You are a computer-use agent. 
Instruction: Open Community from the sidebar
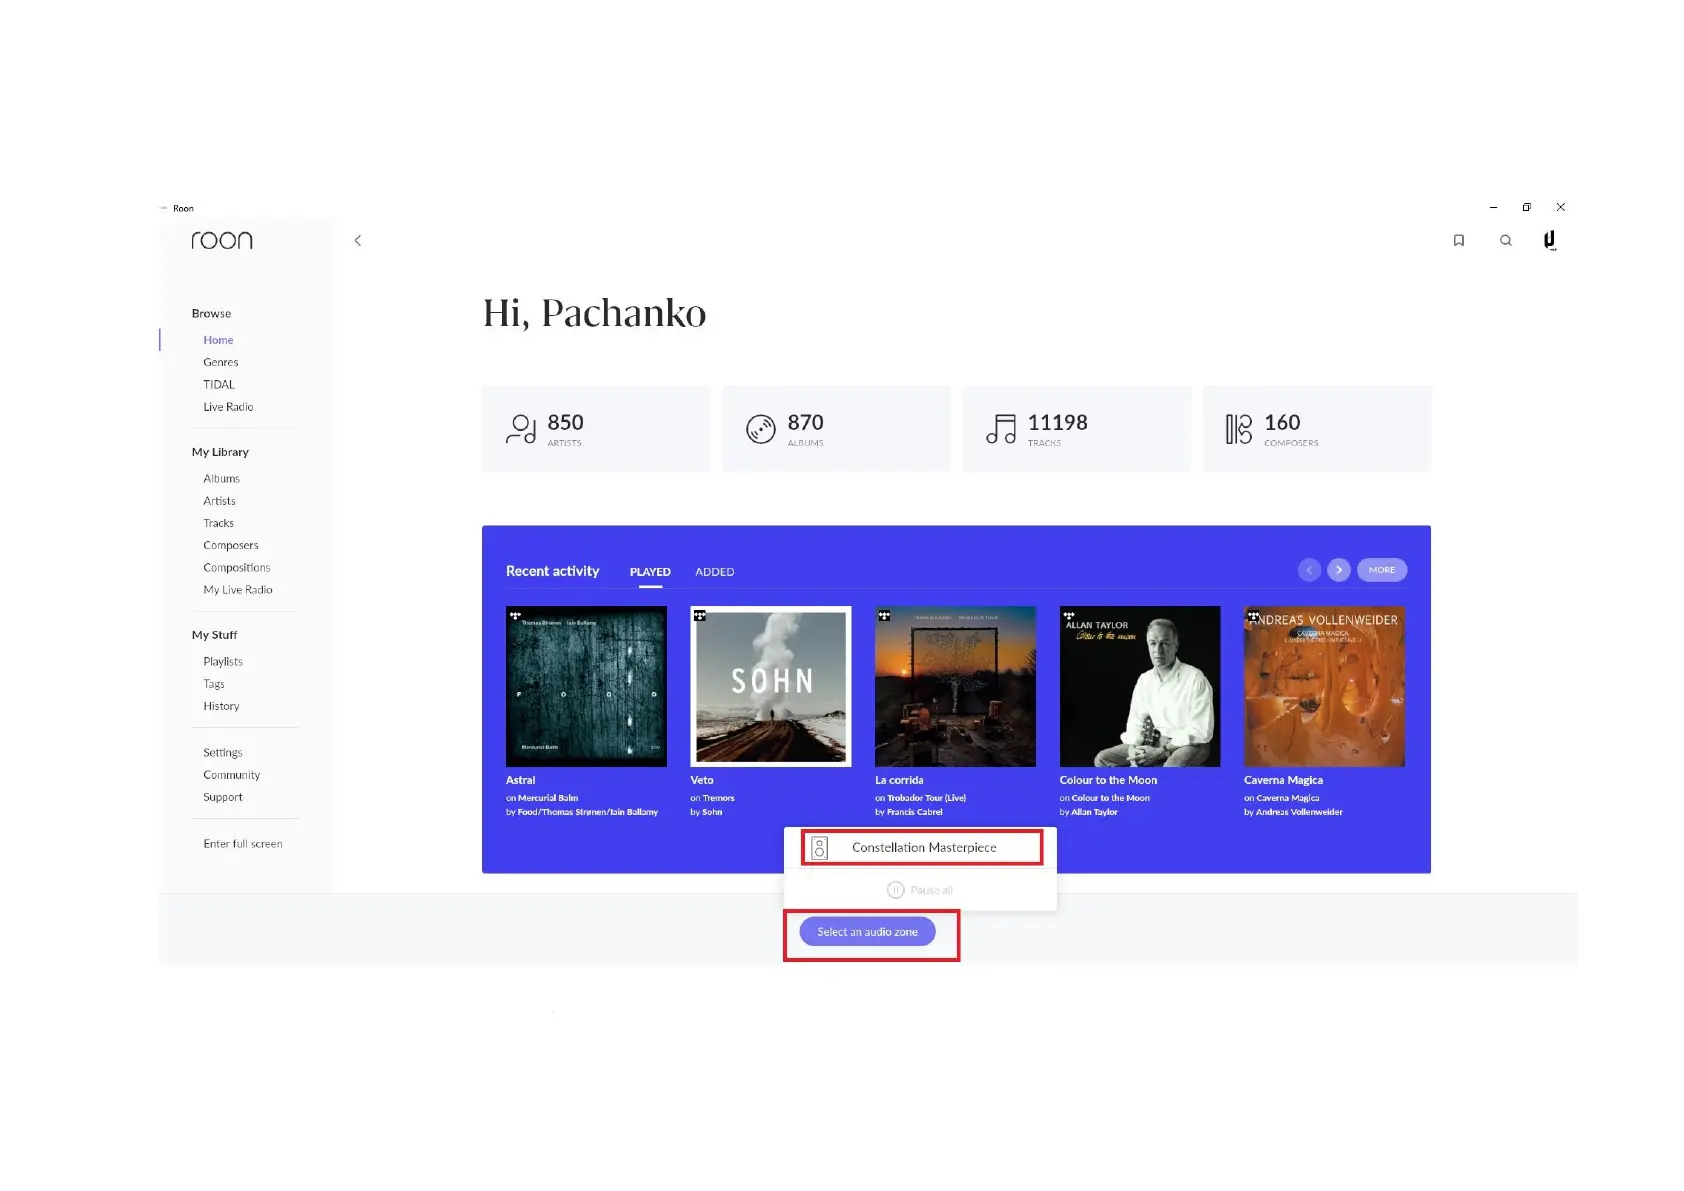point(232,775)
